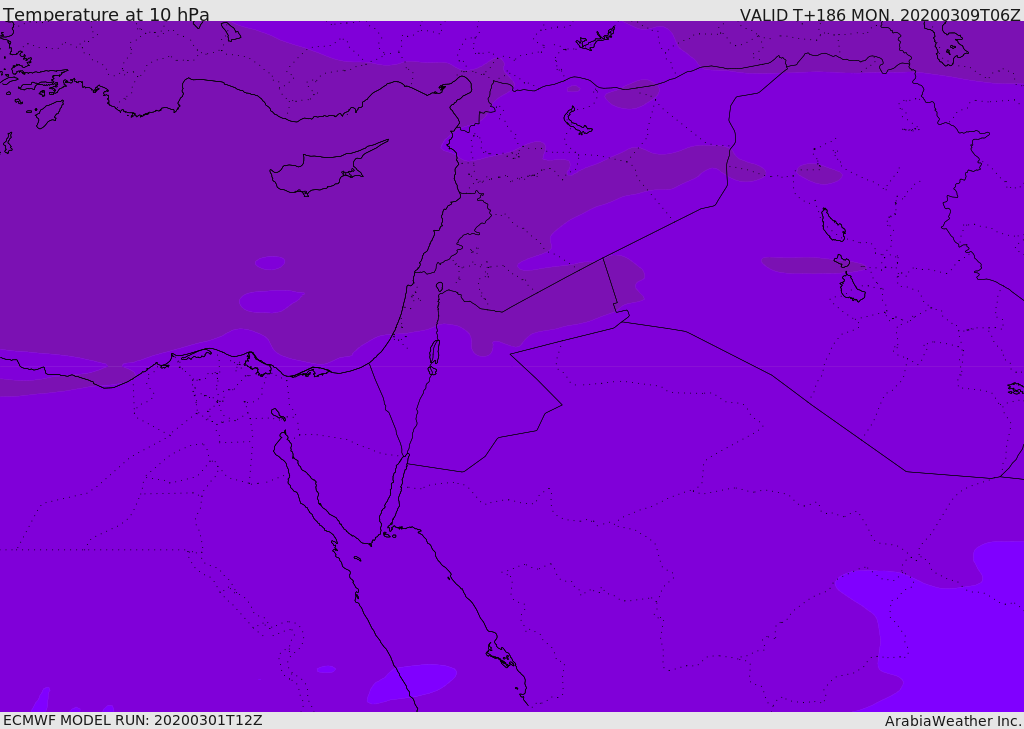Screen dimensions: 1024x729
Task: Click the 'VALID T+186 MON. 20200309T06Z' timestamp
Action: click(880, 14)
